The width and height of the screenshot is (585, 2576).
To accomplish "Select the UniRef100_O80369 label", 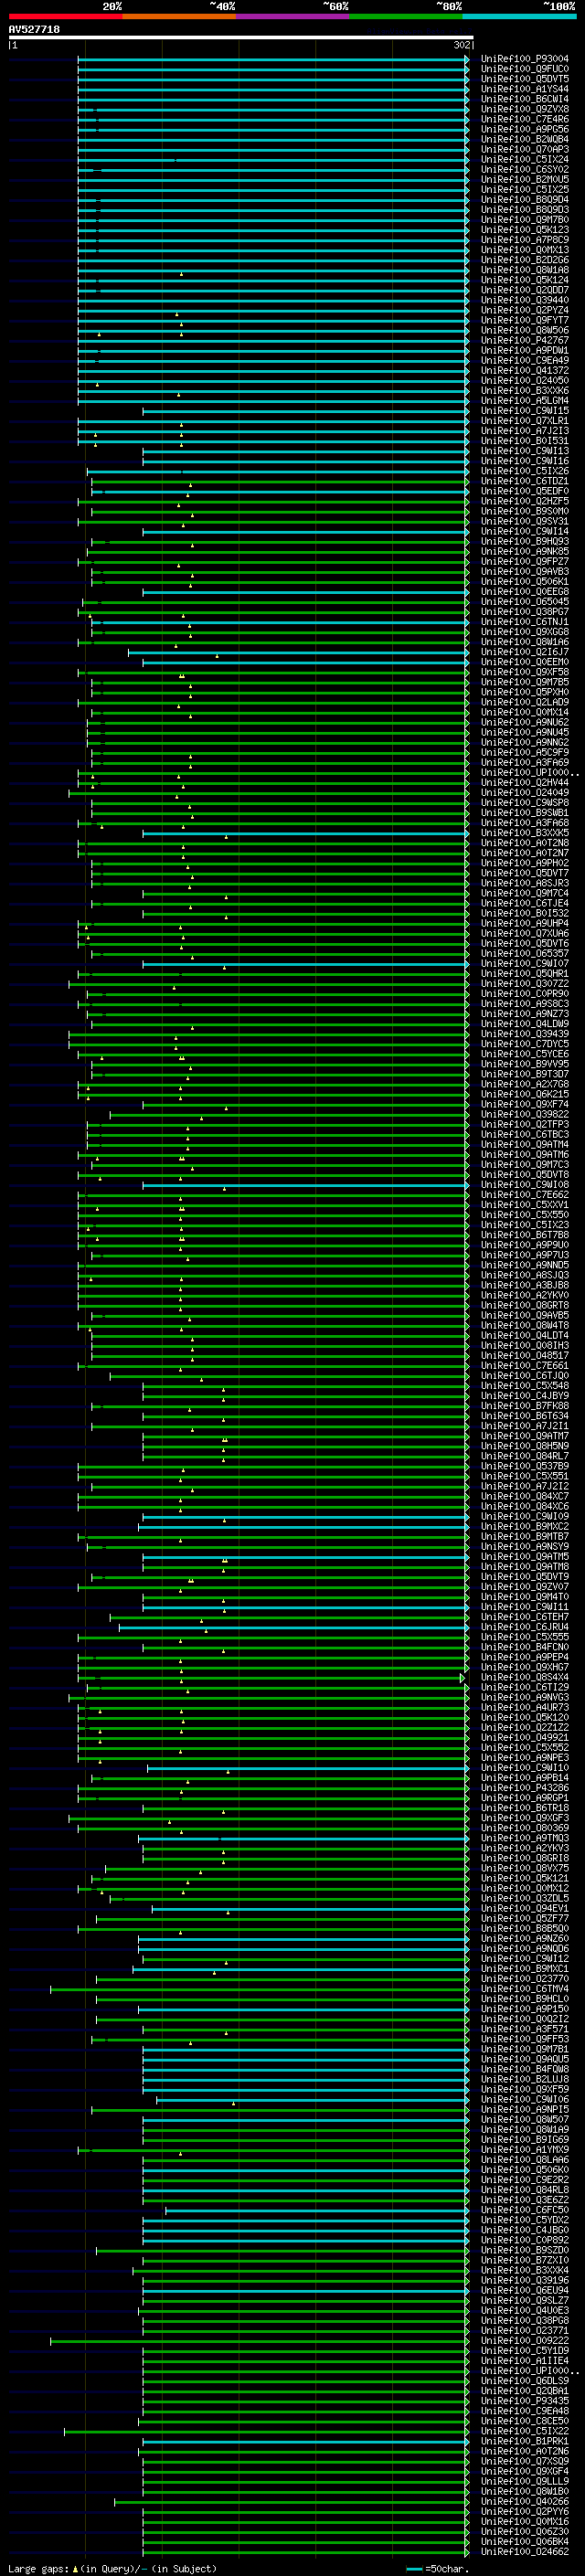I will tap(524, 1828).
